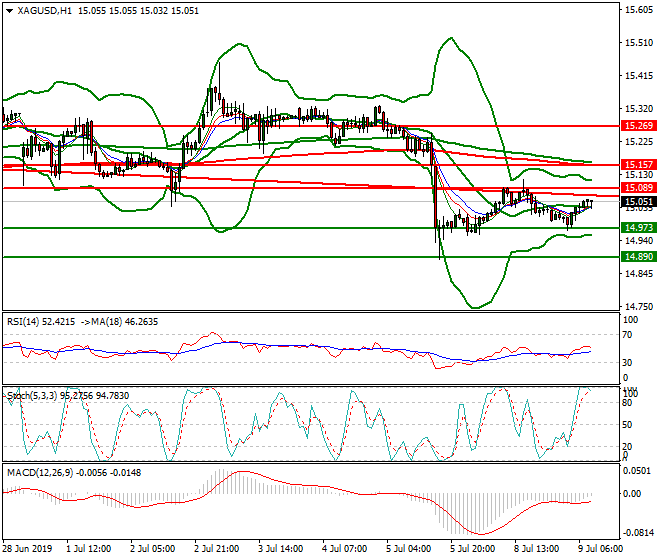Select the 28 Jun 2019 time axis label
Image resolution: width=660 pixels, height=560 pixels.
28,549
